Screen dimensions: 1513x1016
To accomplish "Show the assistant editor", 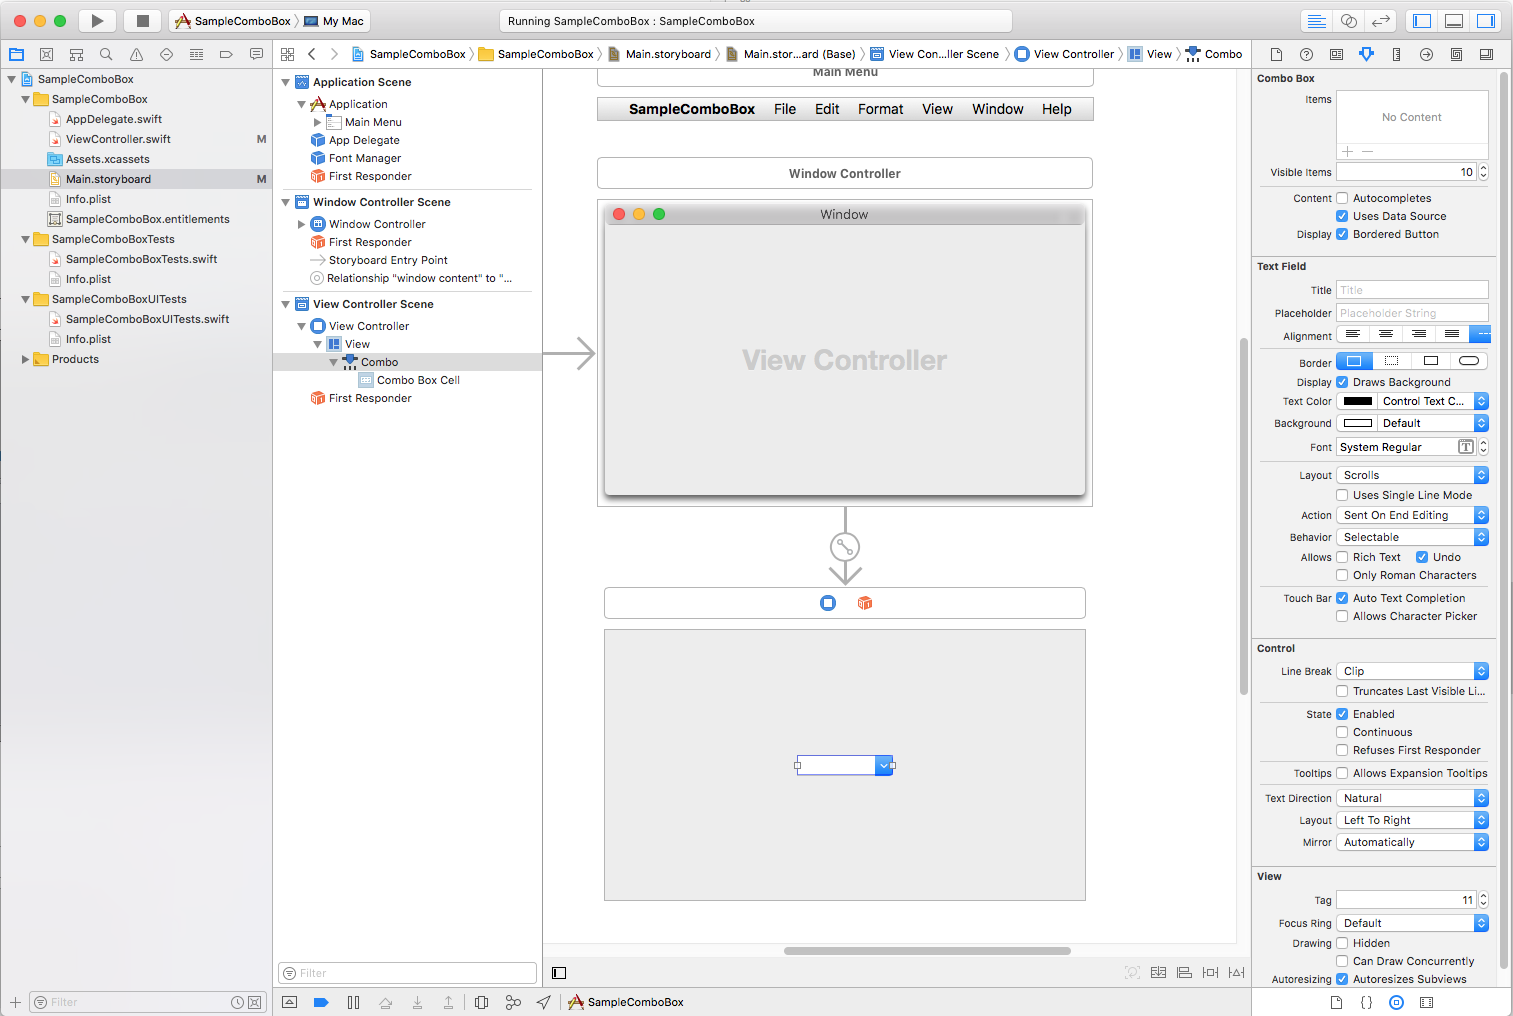I will (x=1349, y=21).
